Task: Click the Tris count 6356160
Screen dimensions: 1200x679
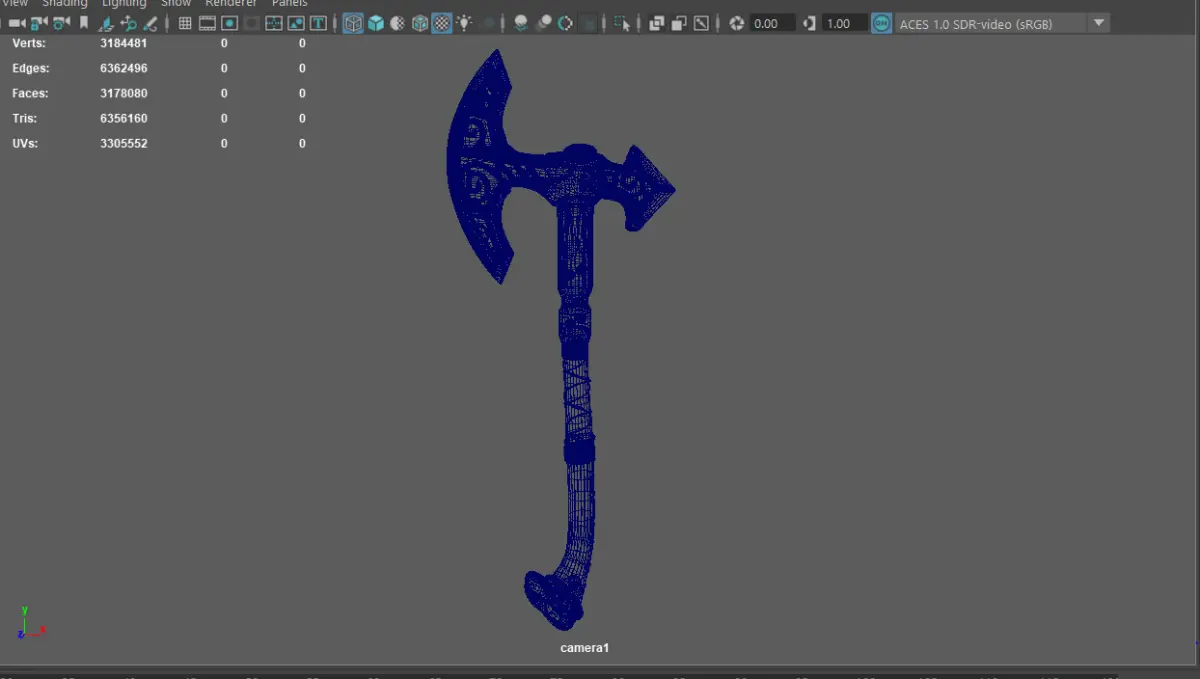Action: pos(124,118)
